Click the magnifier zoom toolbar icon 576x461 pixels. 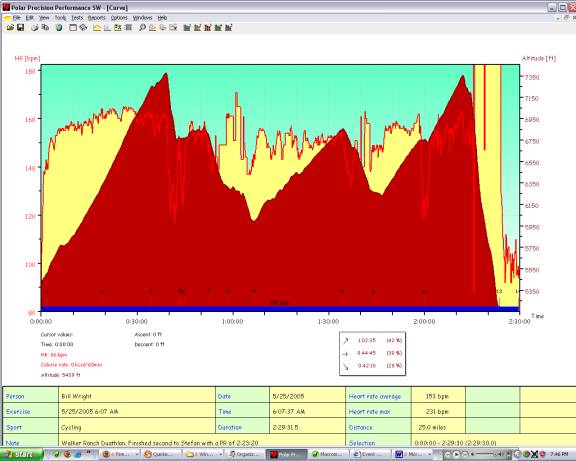[142, 28]
